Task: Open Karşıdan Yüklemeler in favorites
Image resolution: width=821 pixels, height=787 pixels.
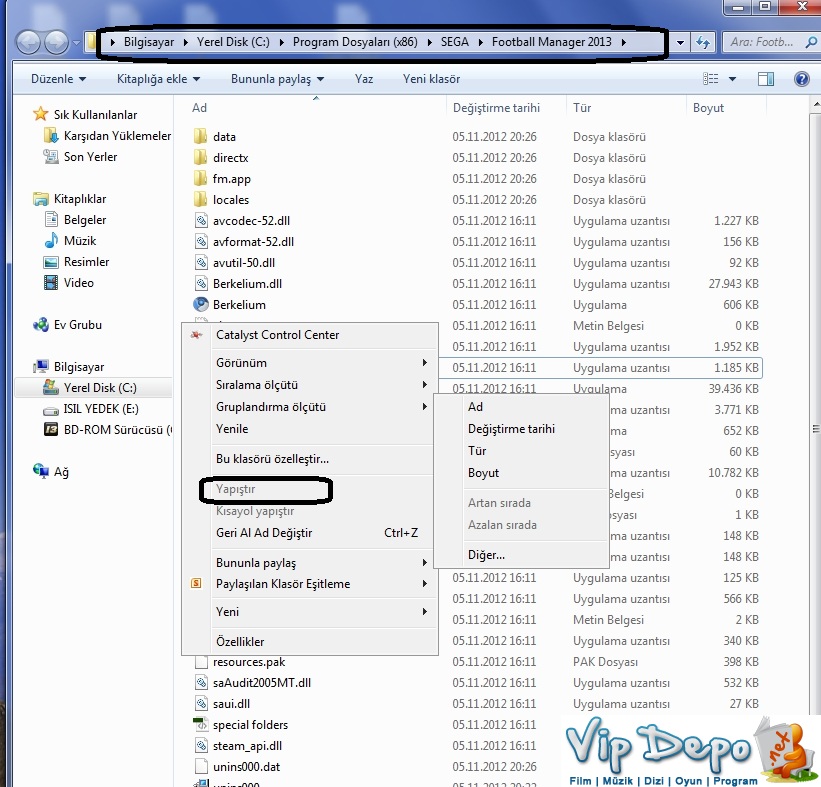Action: [117, 136]
